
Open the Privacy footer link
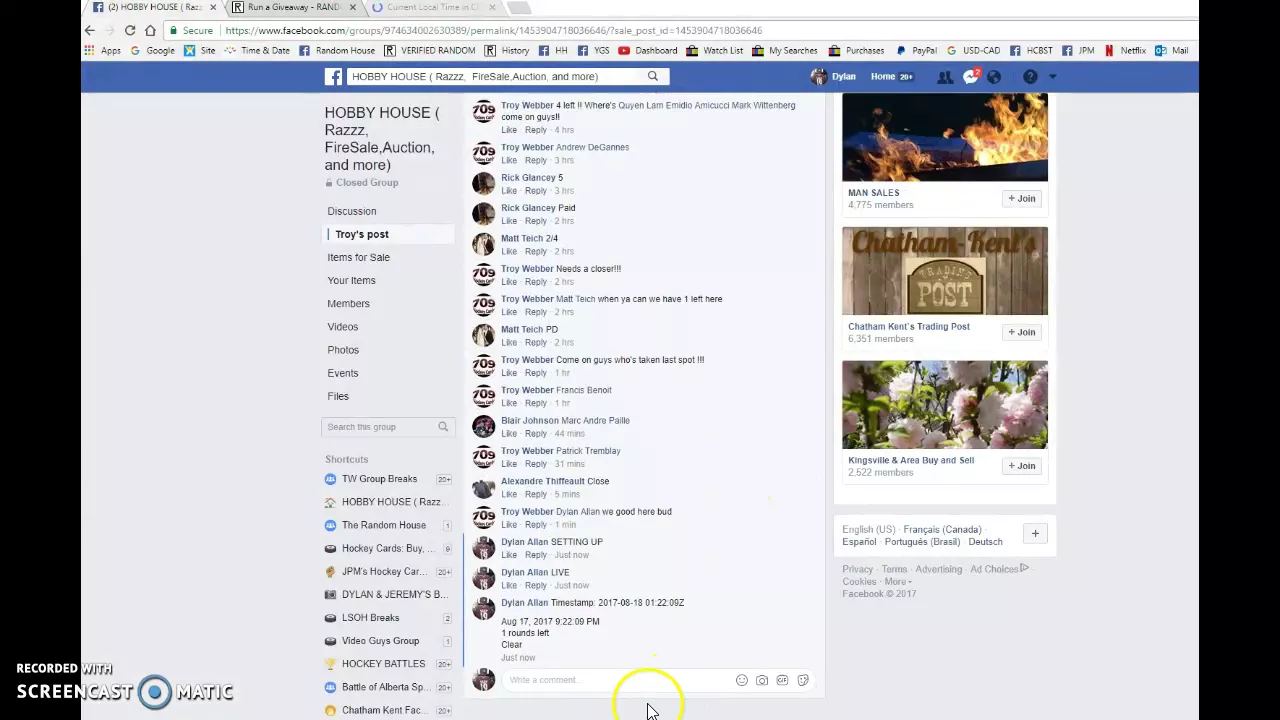coord(857,570)
